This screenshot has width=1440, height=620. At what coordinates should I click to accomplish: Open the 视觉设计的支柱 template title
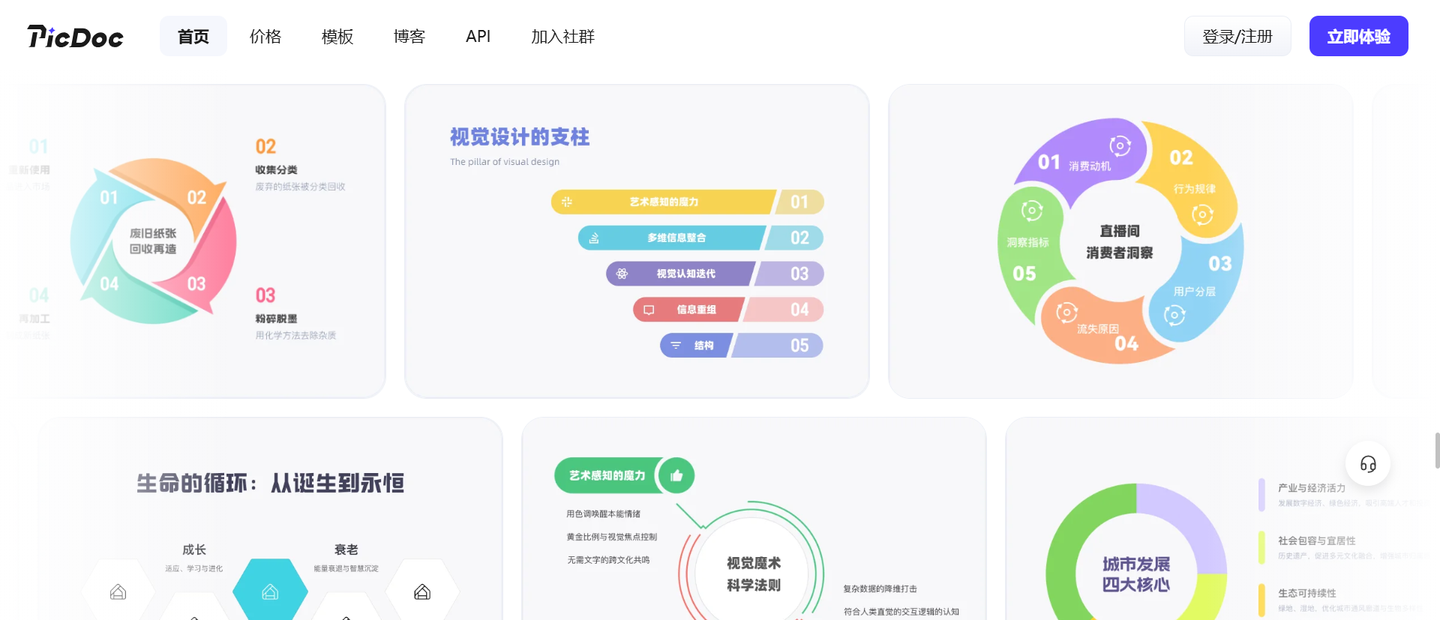click(520, 137)
